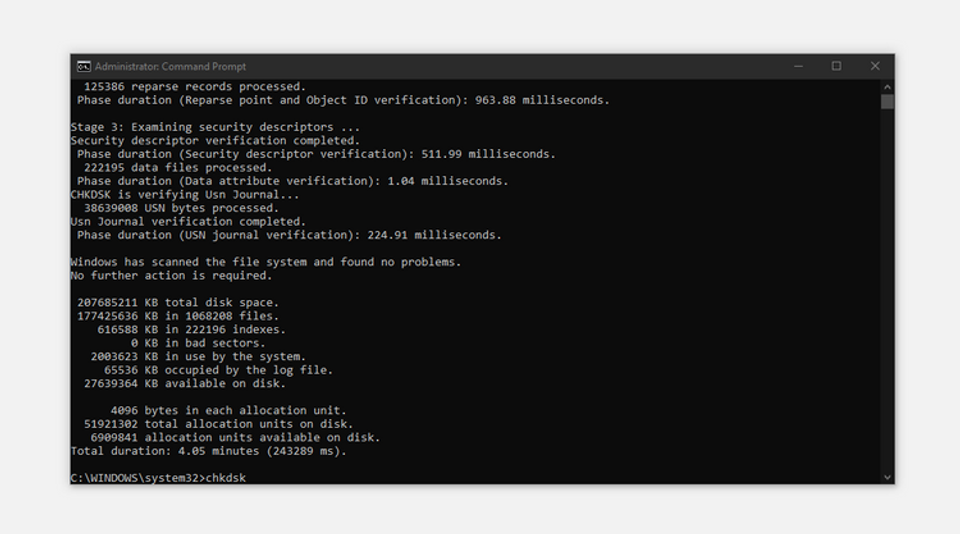Image resolution: width=960 pixels, height=534 pixels.
Task: Click the '0 KB in bad sectors' line
Action: [x=198, y=343]
